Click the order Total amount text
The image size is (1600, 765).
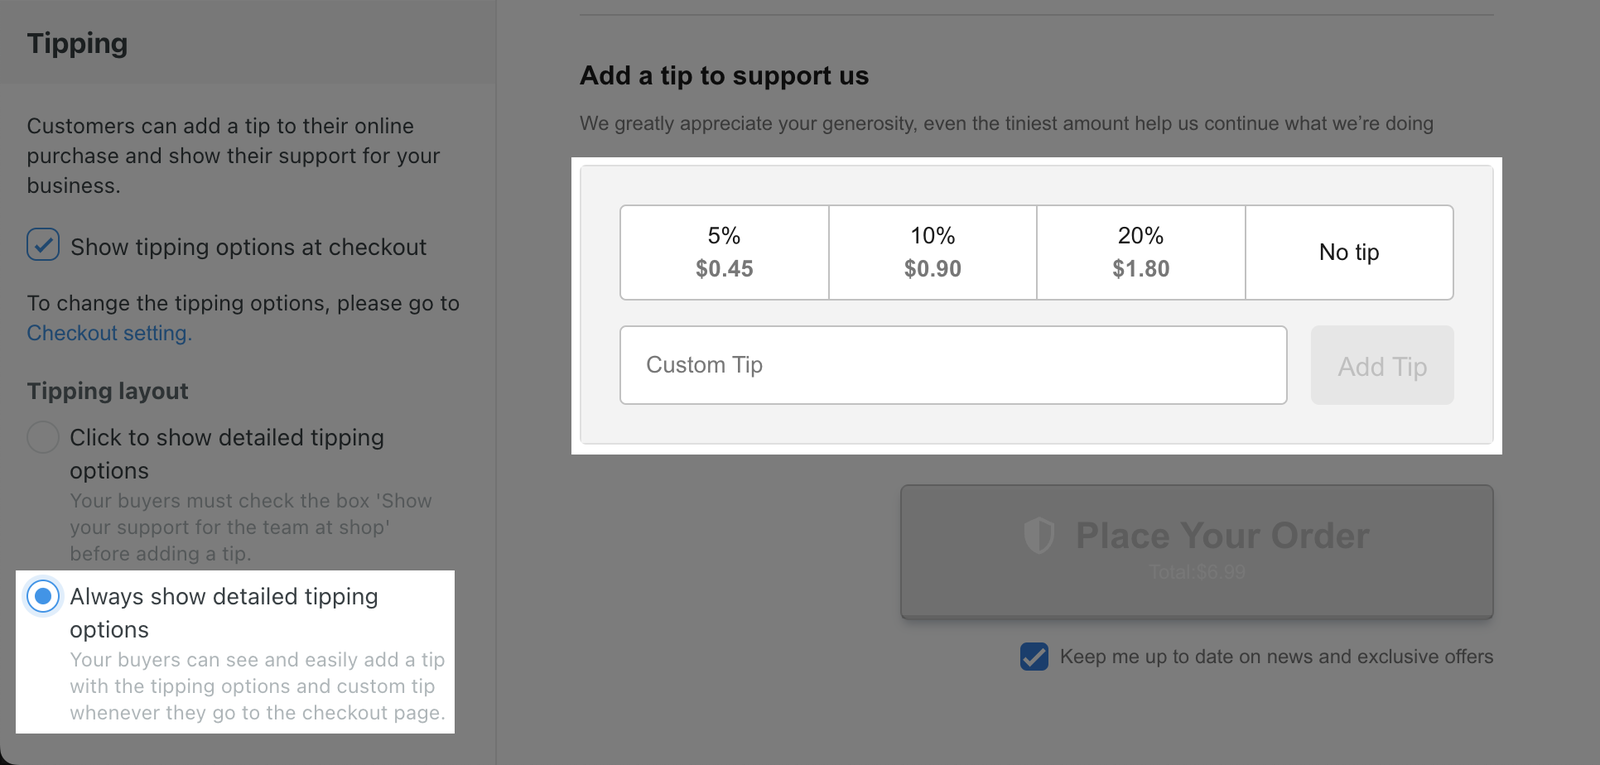(1197, 573)
